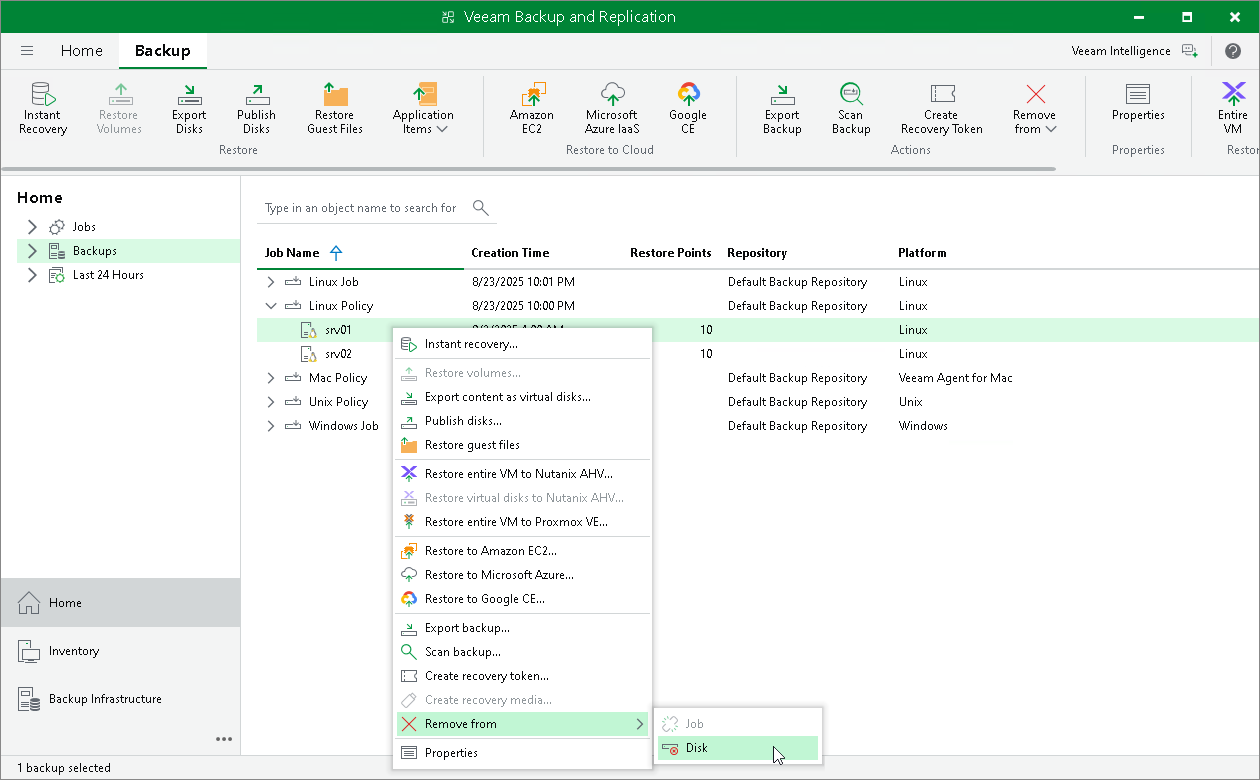Choose Instant recovery... in context menu
The image size is (1260, 780).
(x=522, y=344)
